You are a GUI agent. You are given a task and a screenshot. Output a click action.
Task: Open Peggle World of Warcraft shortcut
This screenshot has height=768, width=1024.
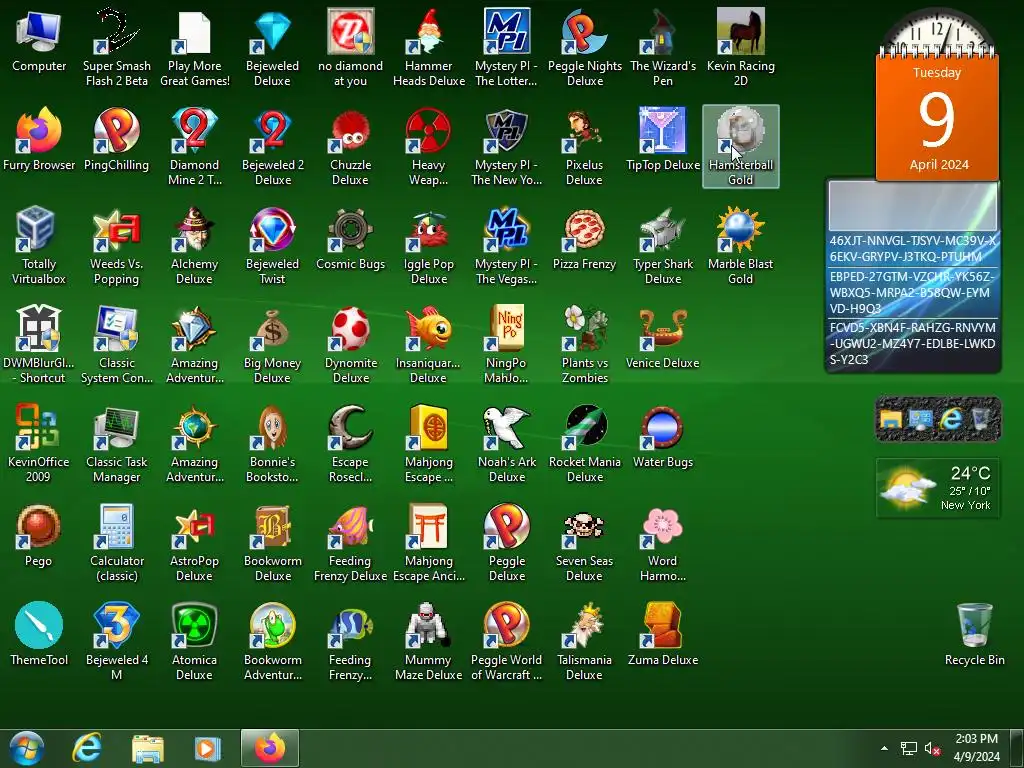(x=506, y=641)
